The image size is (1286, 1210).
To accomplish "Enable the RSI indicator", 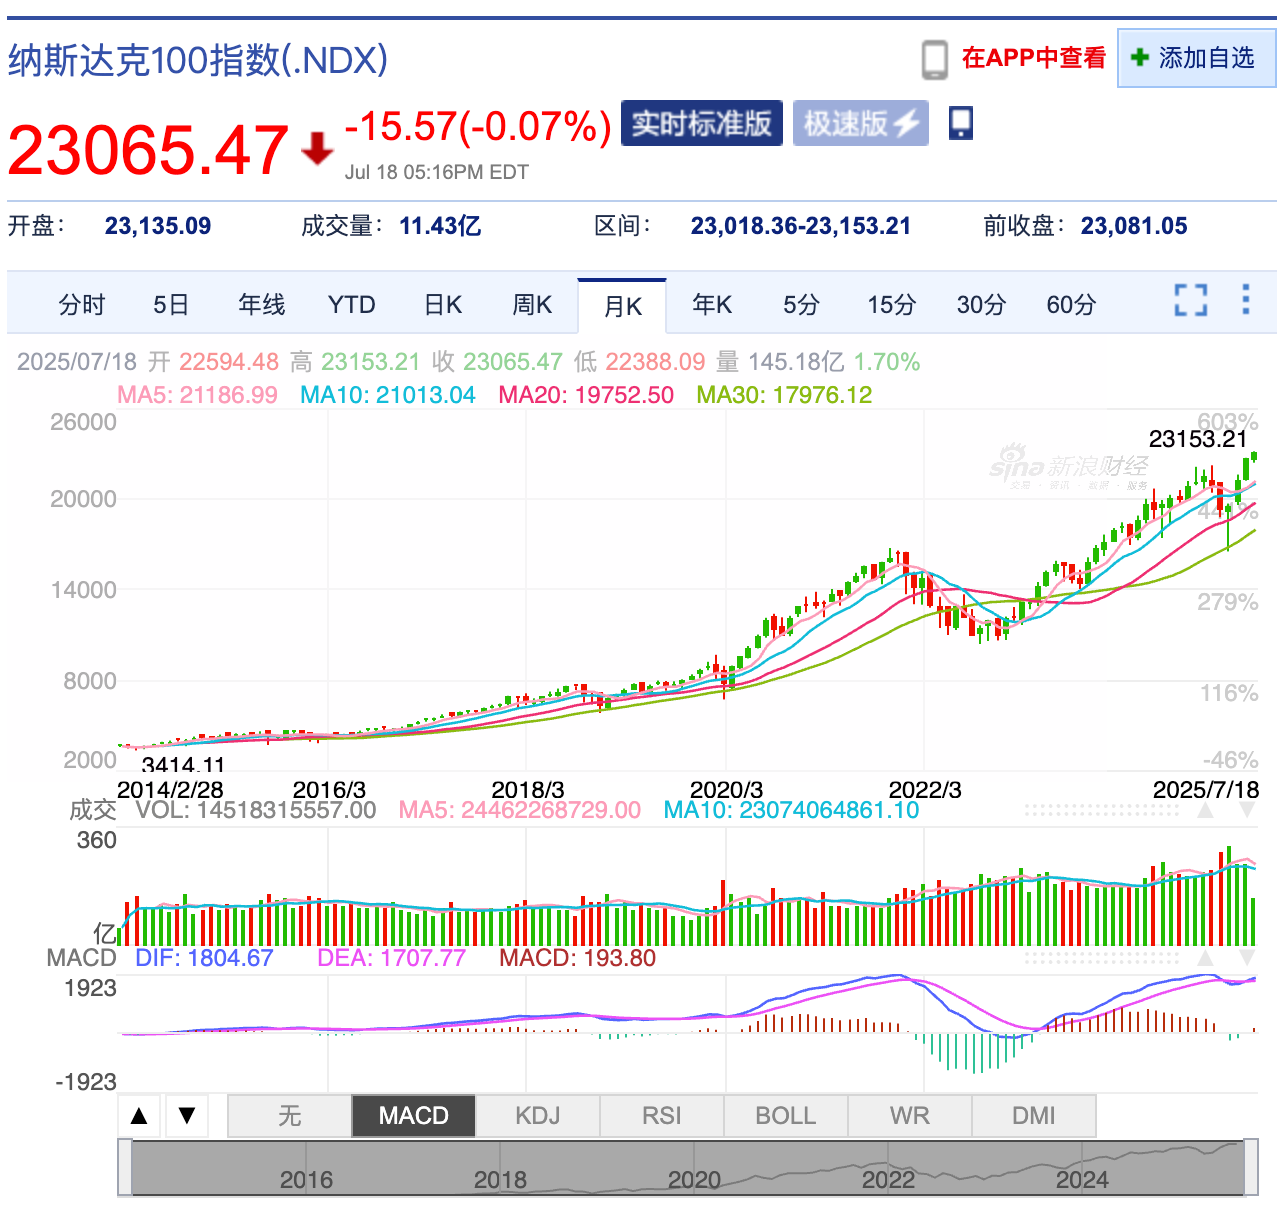I will [x=661, y=1115].
